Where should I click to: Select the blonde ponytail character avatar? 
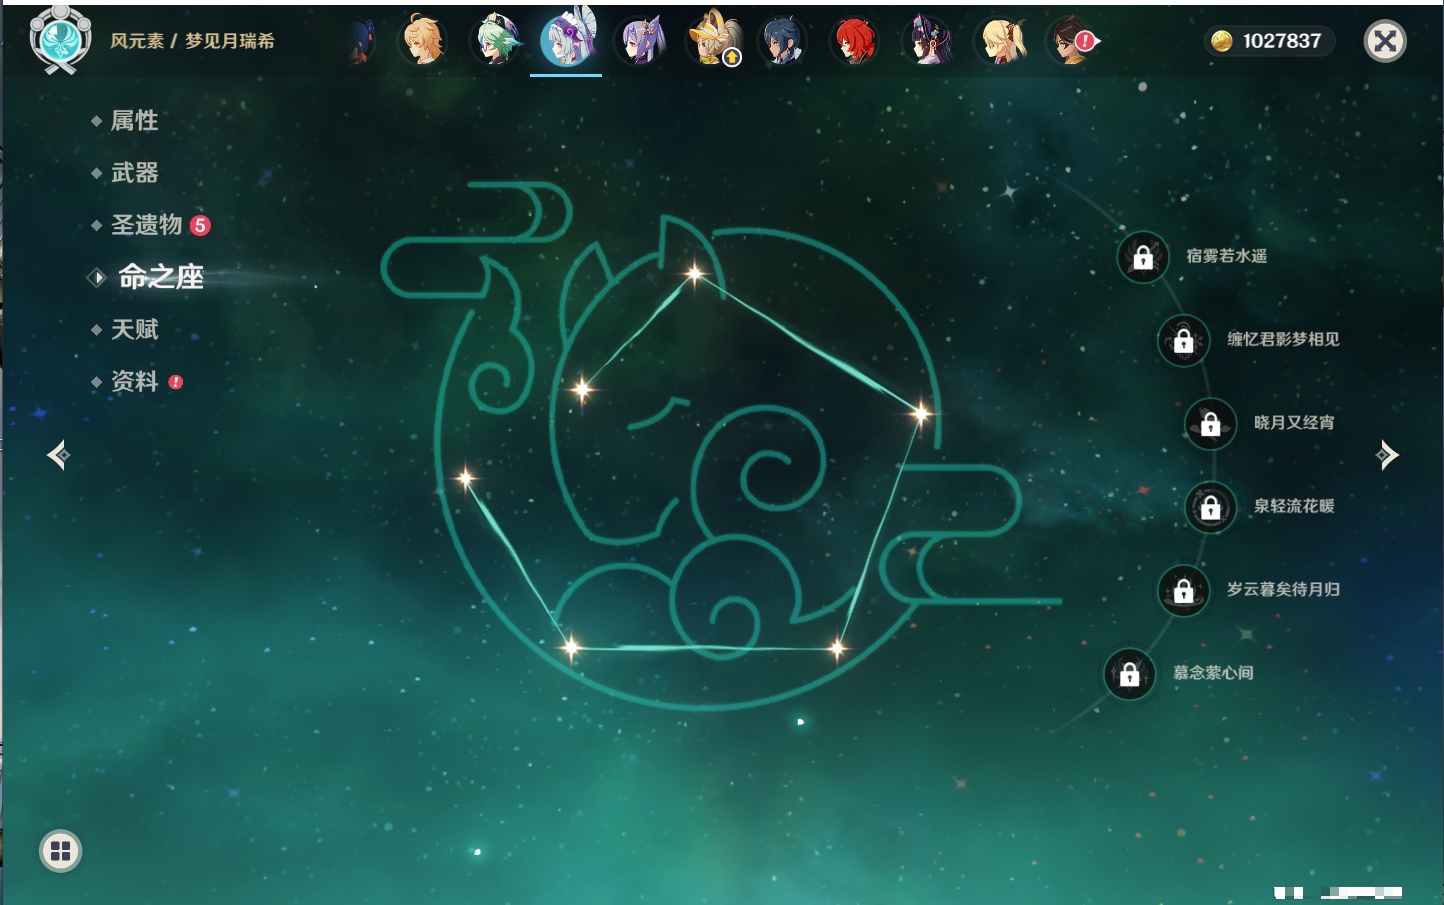click(1000, 41)
